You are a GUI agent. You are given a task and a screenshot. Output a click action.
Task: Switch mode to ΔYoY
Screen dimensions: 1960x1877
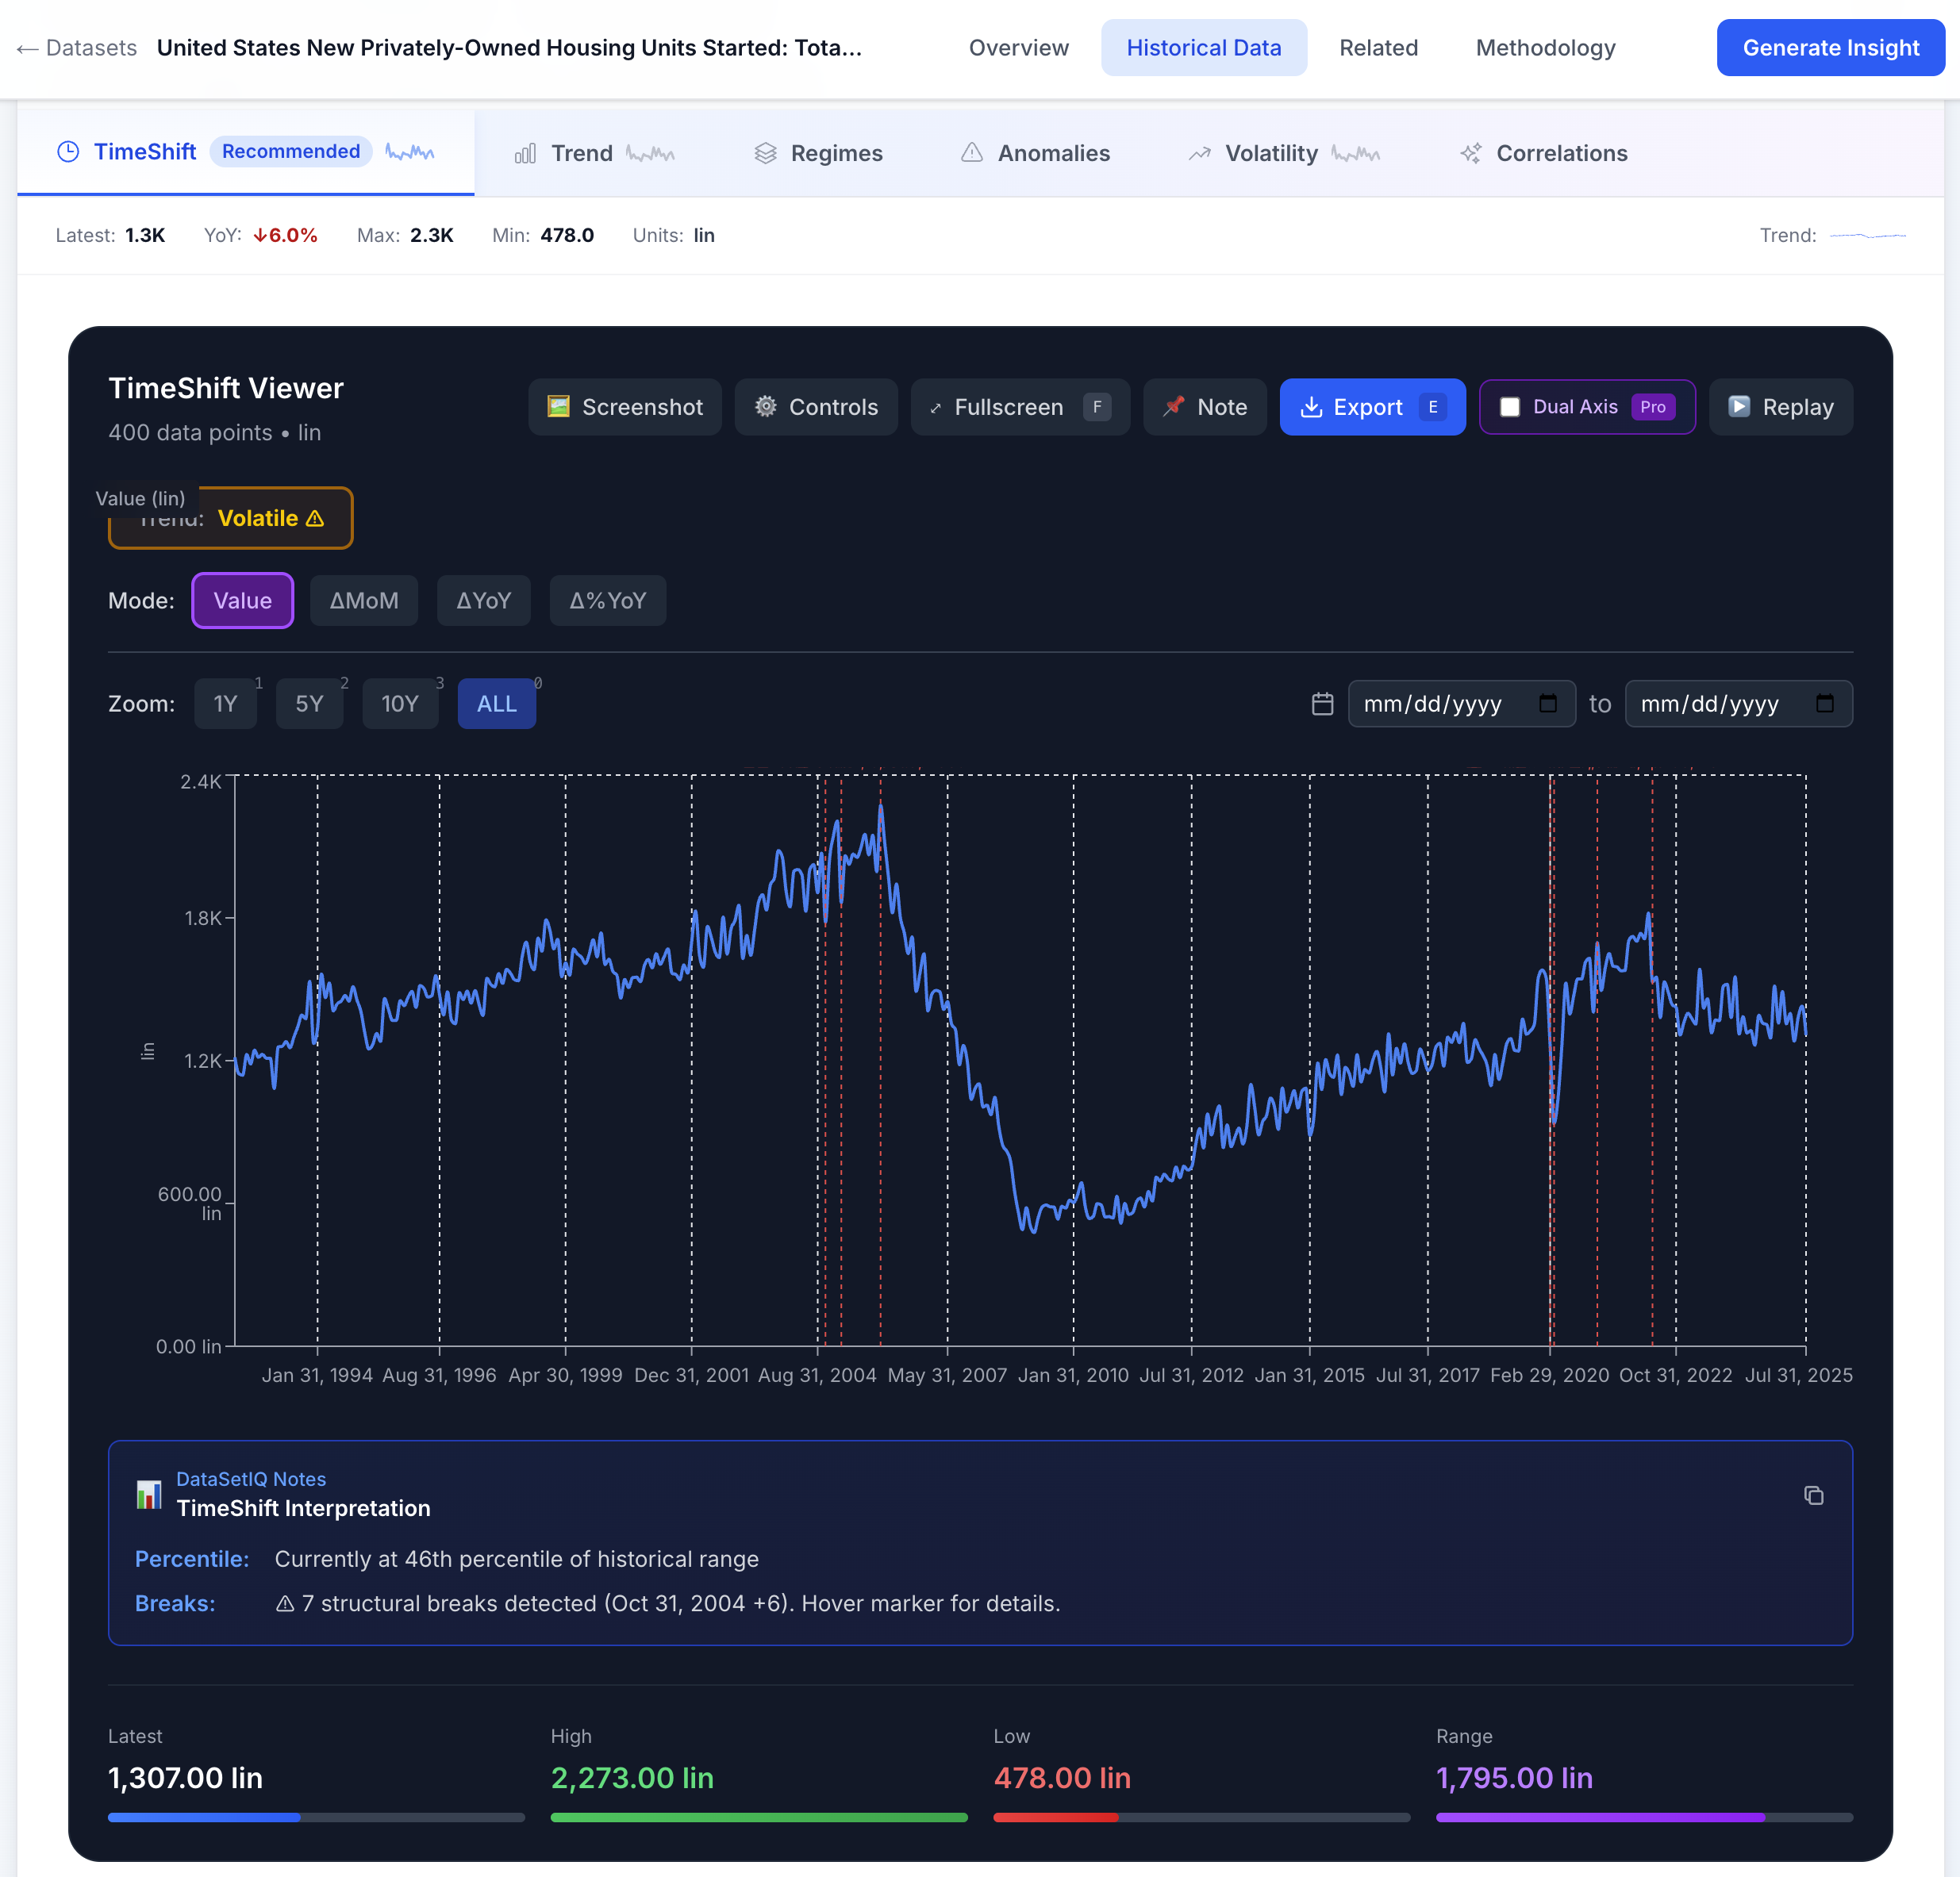pyautogui.click(x=483, y=600)
